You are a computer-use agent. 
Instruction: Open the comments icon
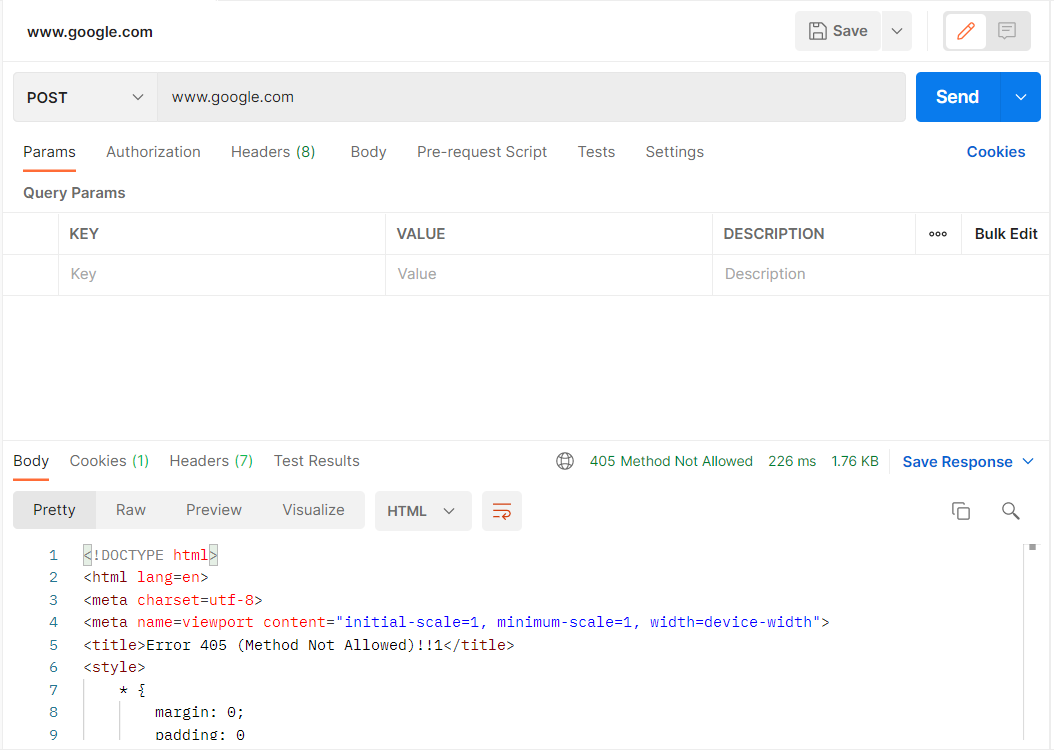click(x=1007, y=31)
